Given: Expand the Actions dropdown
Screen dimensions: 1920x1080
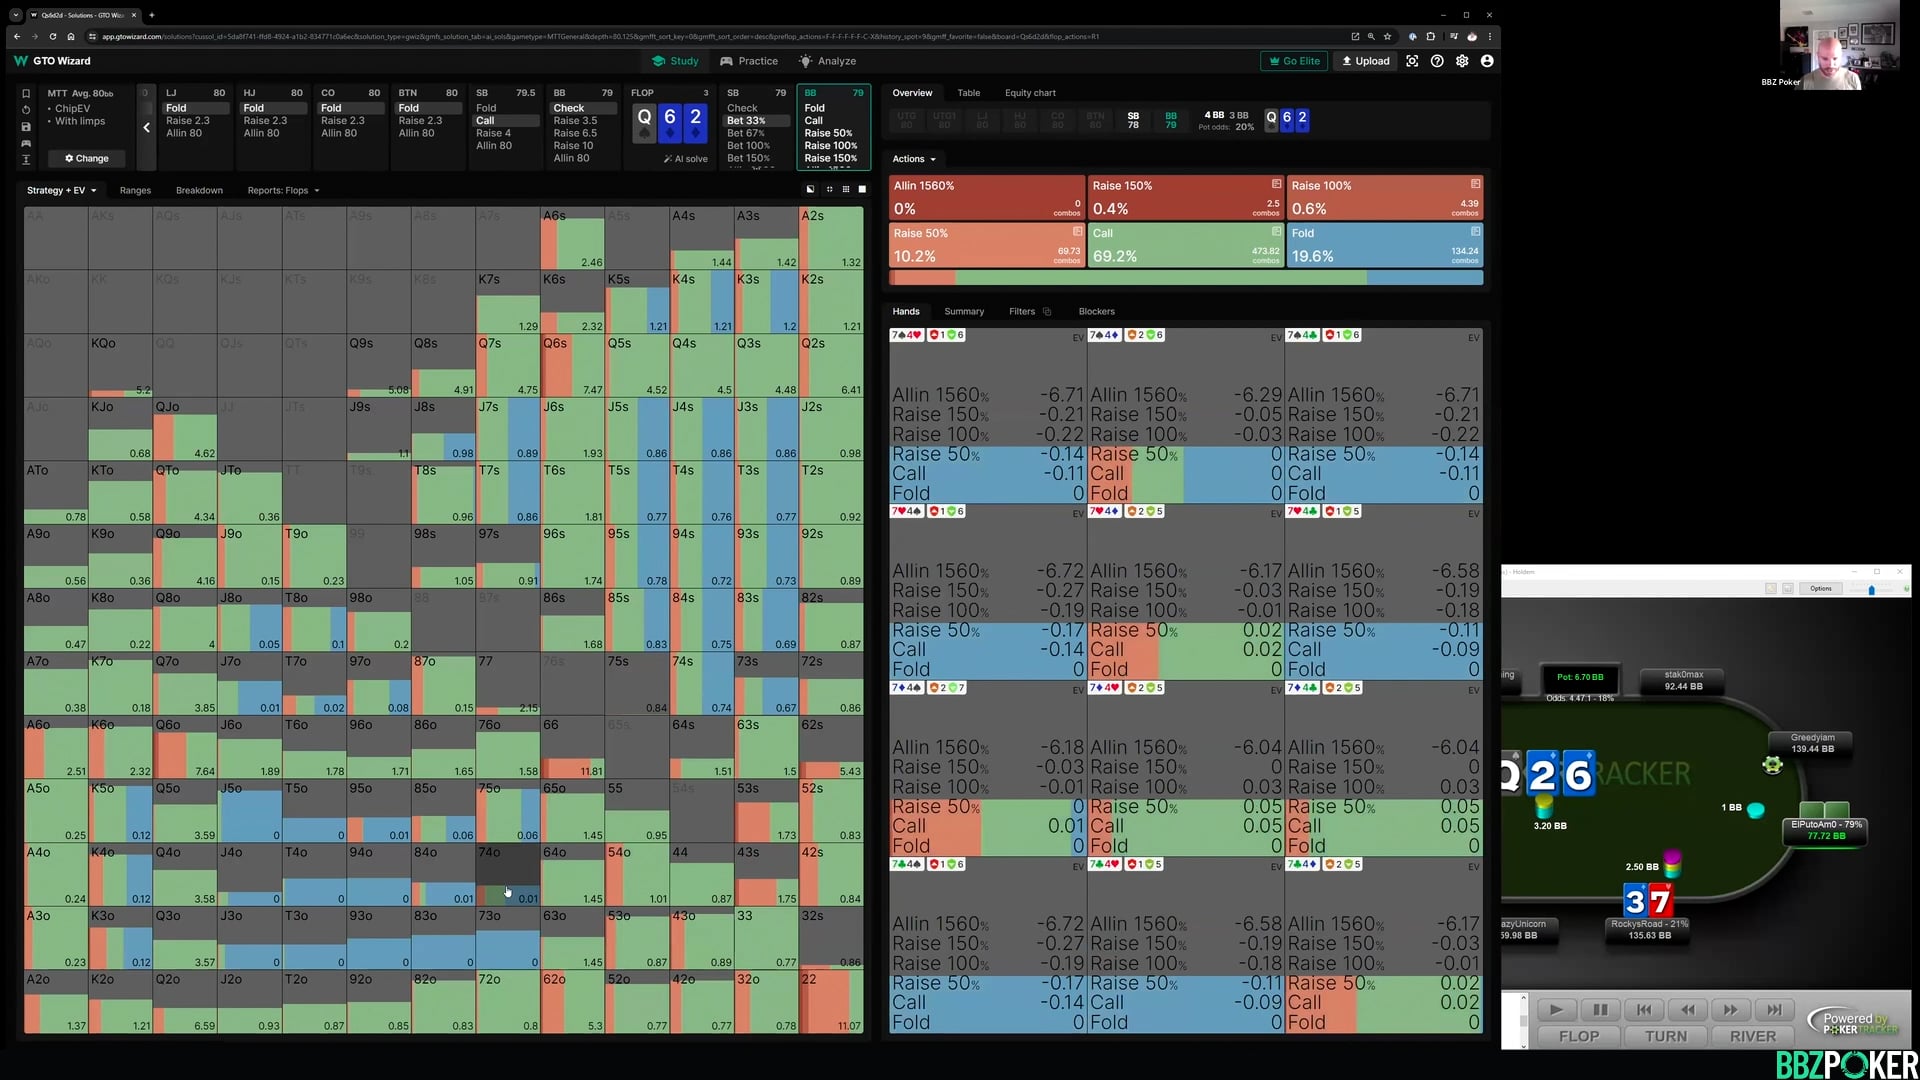Looking at the screenshot, I should [x=914, y=159].
